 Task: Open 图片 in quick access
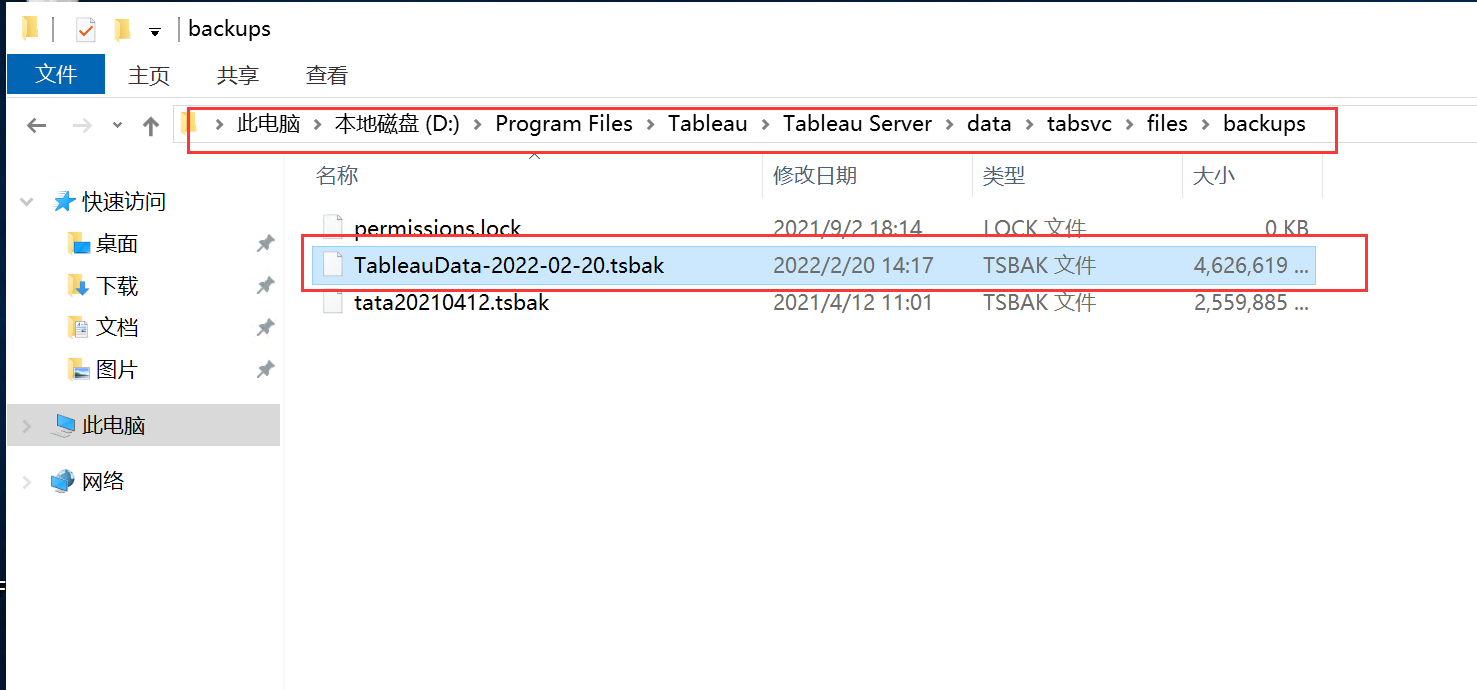(117, 370)
